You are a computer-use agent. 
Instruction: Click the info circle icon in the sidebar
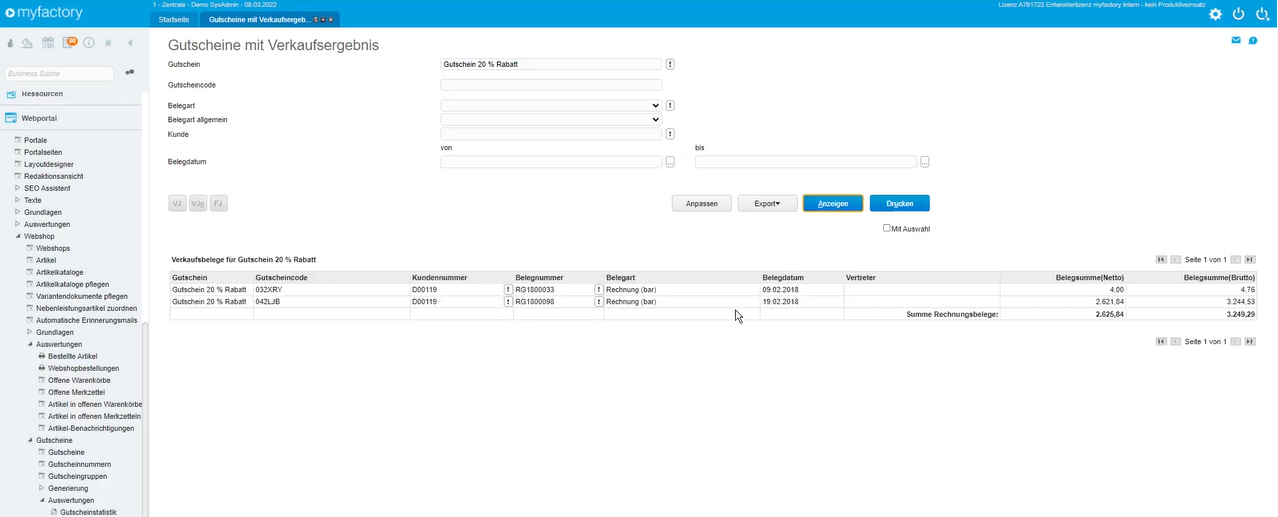88,43
